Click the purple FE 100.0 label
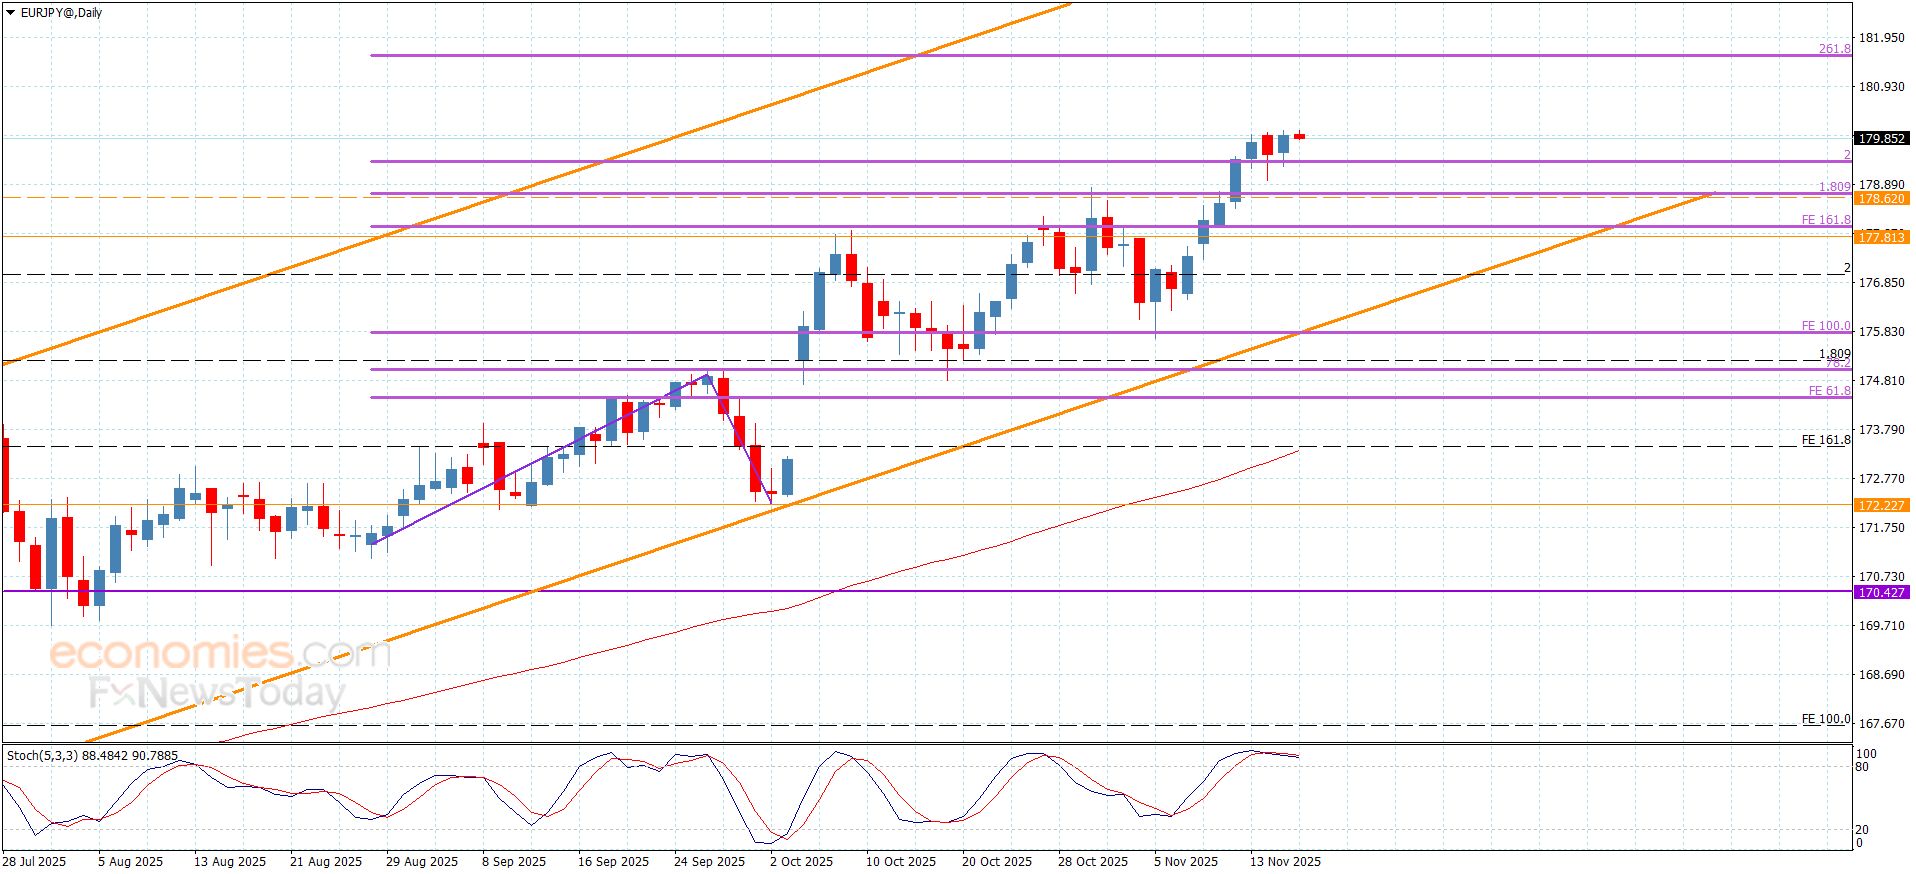The height and width of the screenshot is (874, 1916). 1825,326
